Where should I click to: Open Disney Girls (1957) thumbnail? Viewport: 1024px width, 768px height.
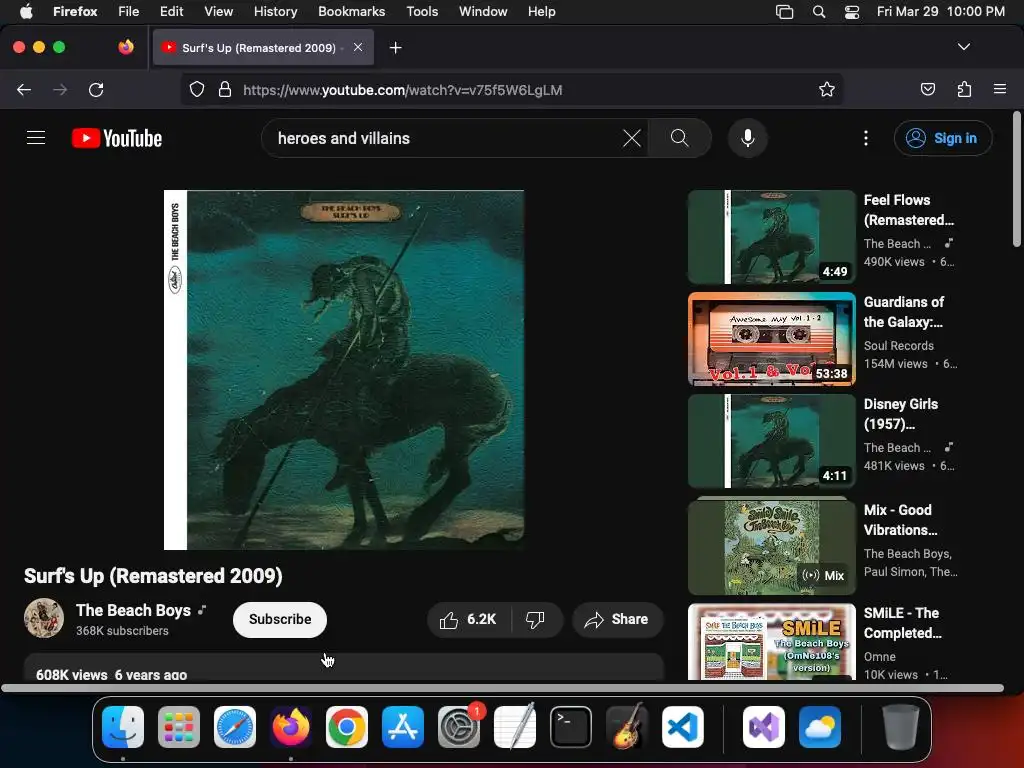click(x=772, y=441)
